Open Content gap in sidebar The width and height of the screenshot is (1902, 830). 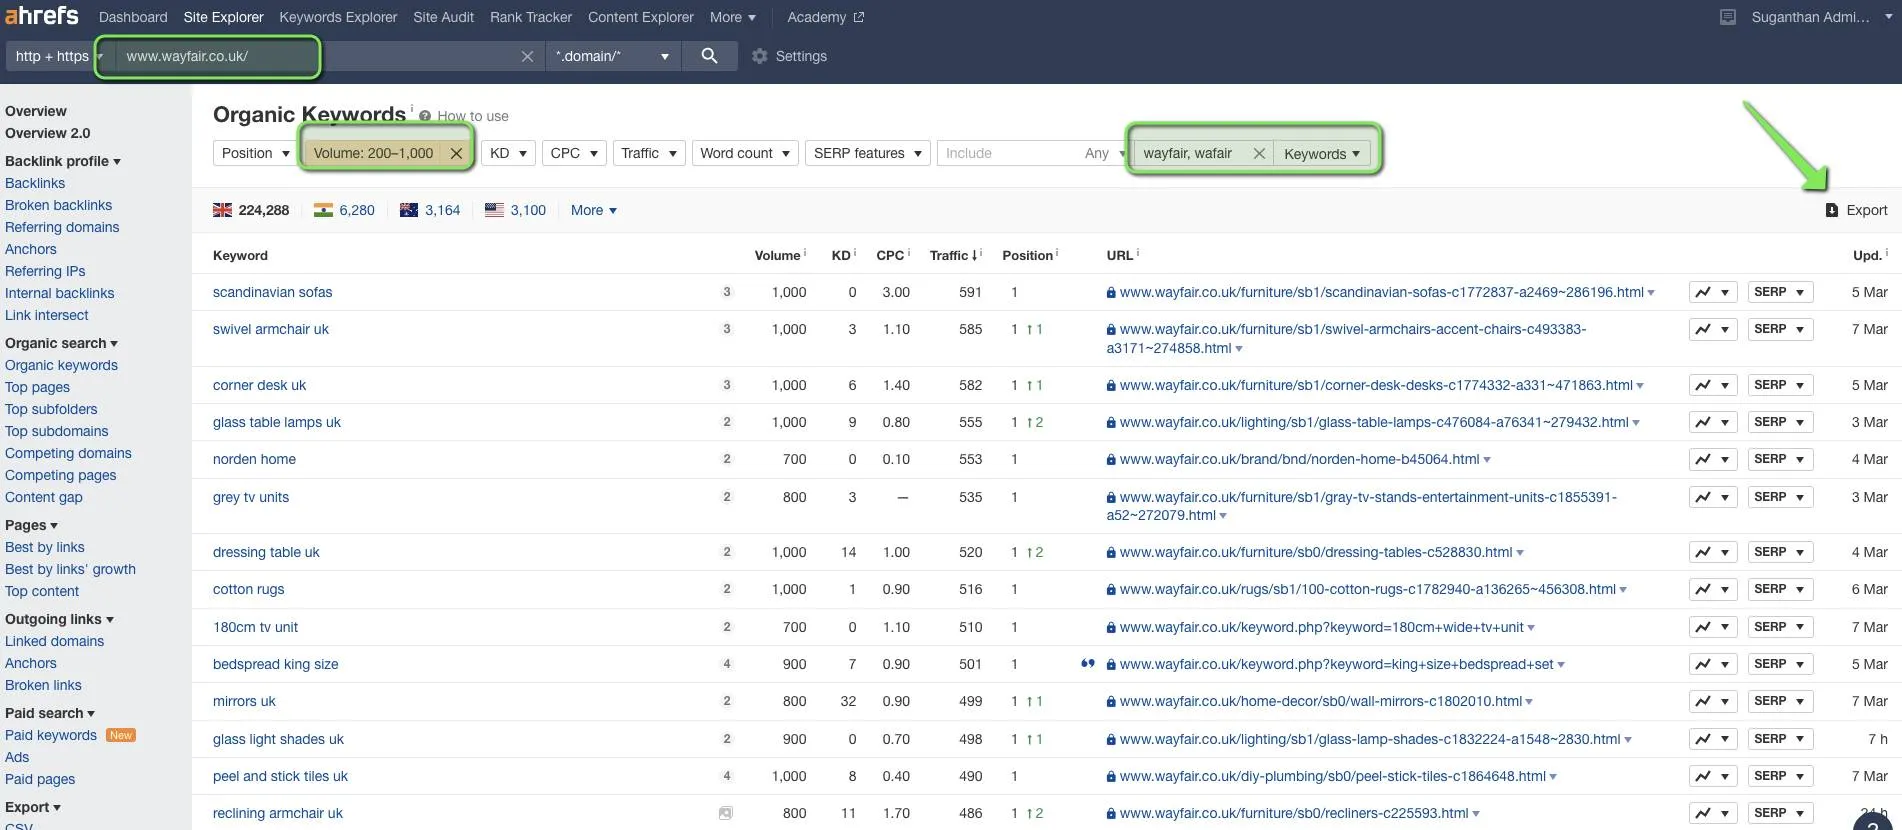point(44,497)
